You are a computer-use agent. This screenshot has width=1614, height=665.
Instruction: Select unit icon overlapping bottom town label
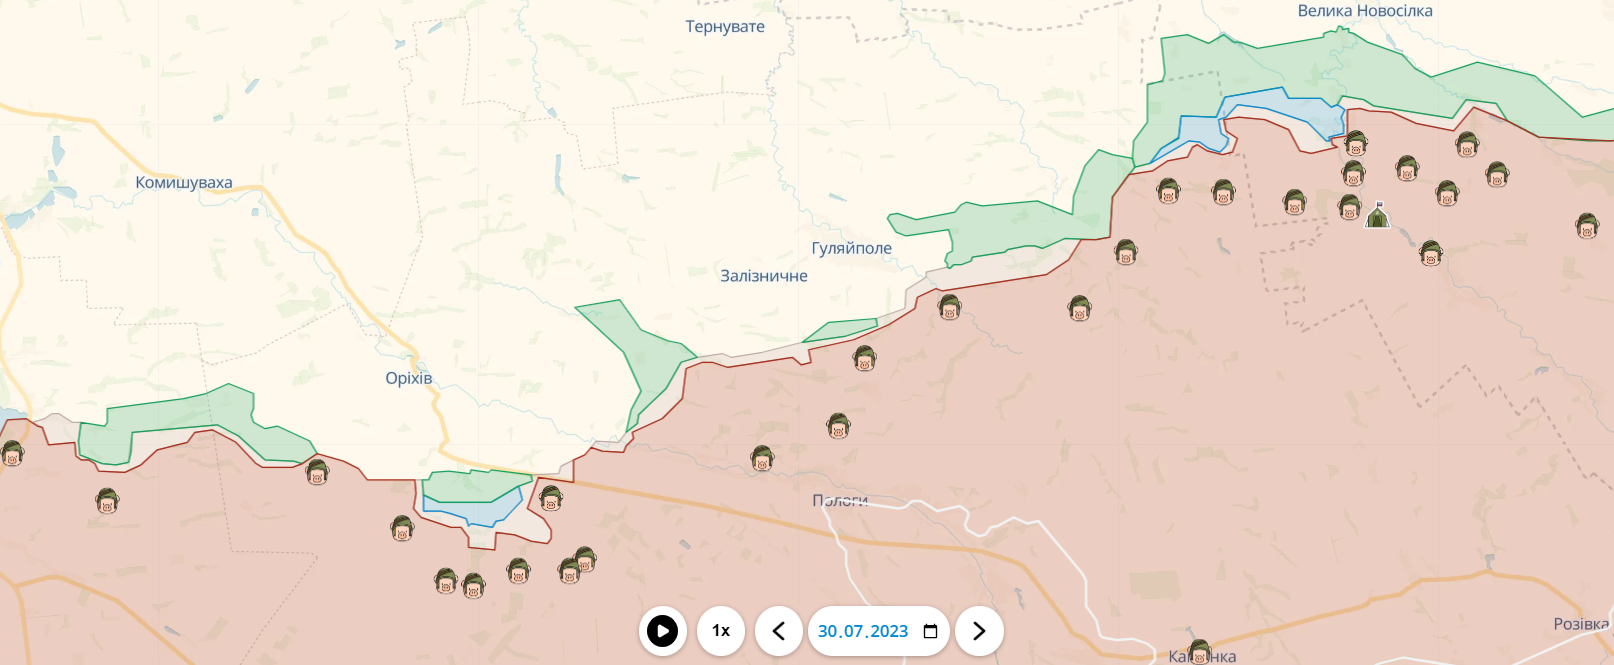click(x=1200, y=653)
